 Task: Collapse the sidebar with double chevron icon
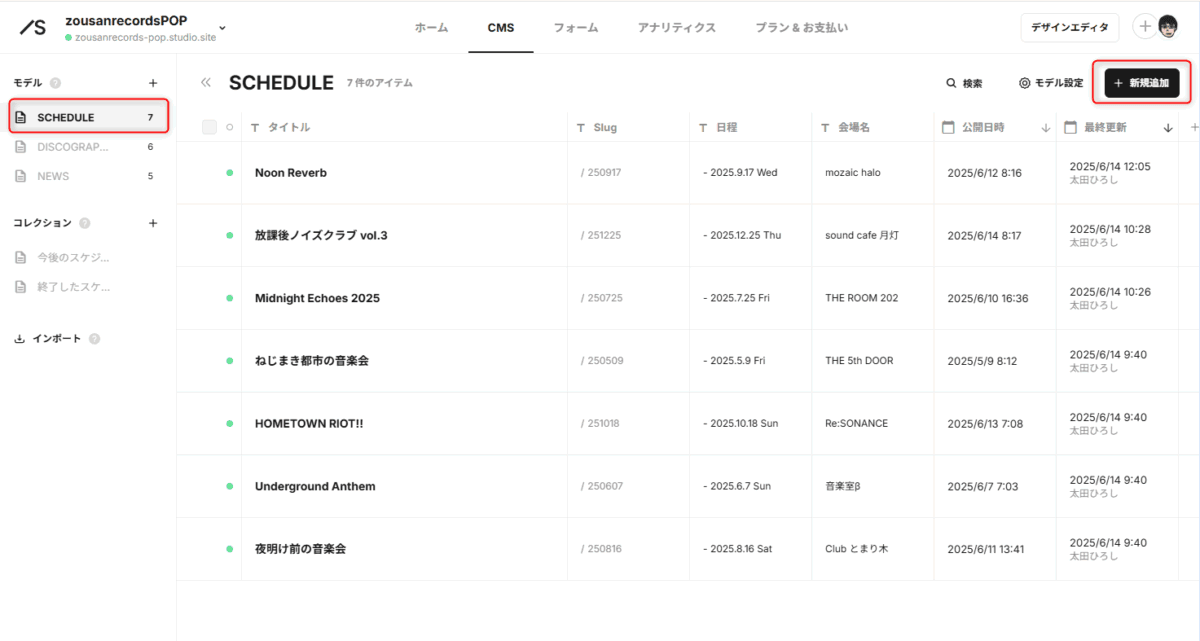206,83
